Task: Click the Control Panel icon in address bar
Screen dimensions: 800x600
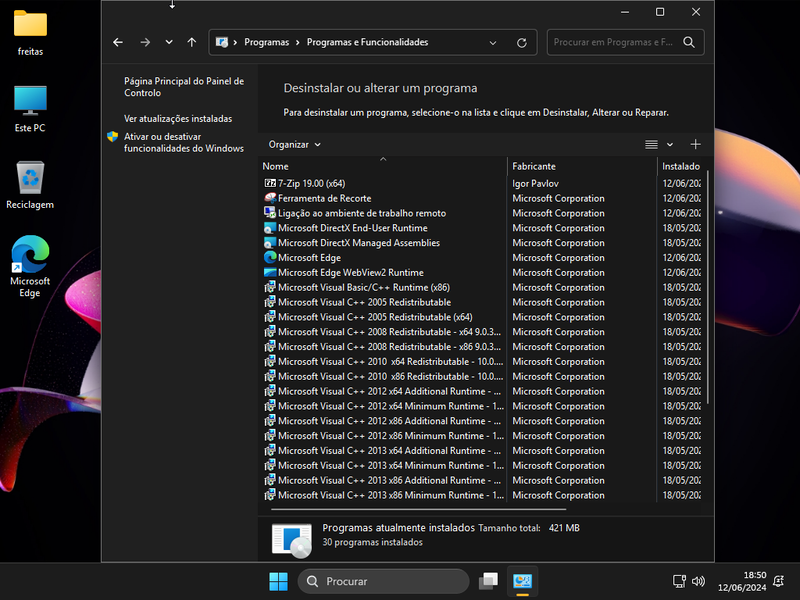Action: point(222,42)
